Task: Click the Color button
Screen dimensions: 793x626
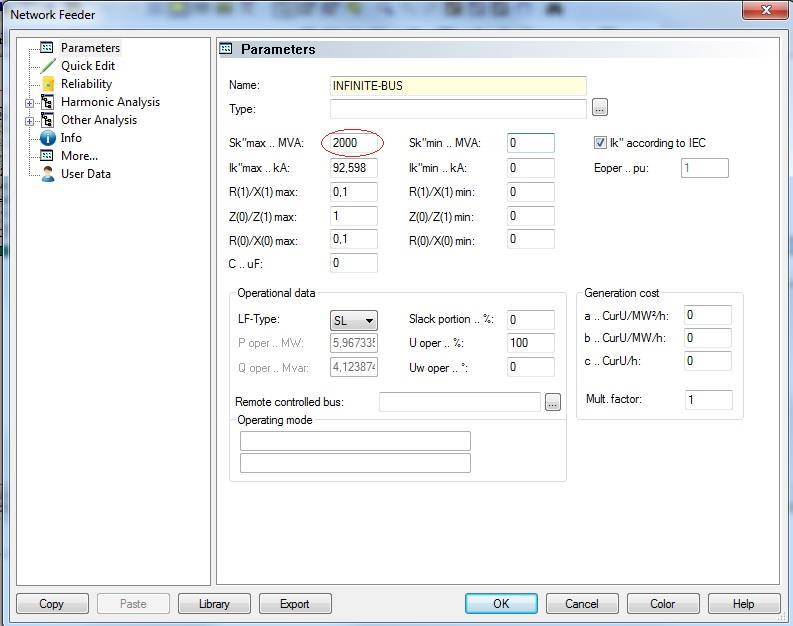Action: point(663,604)
